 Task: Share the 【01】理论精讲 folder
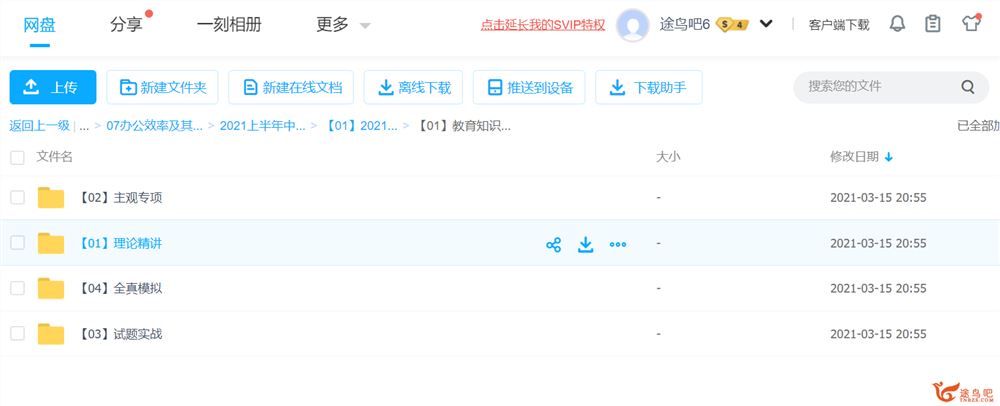coord(554,244)
